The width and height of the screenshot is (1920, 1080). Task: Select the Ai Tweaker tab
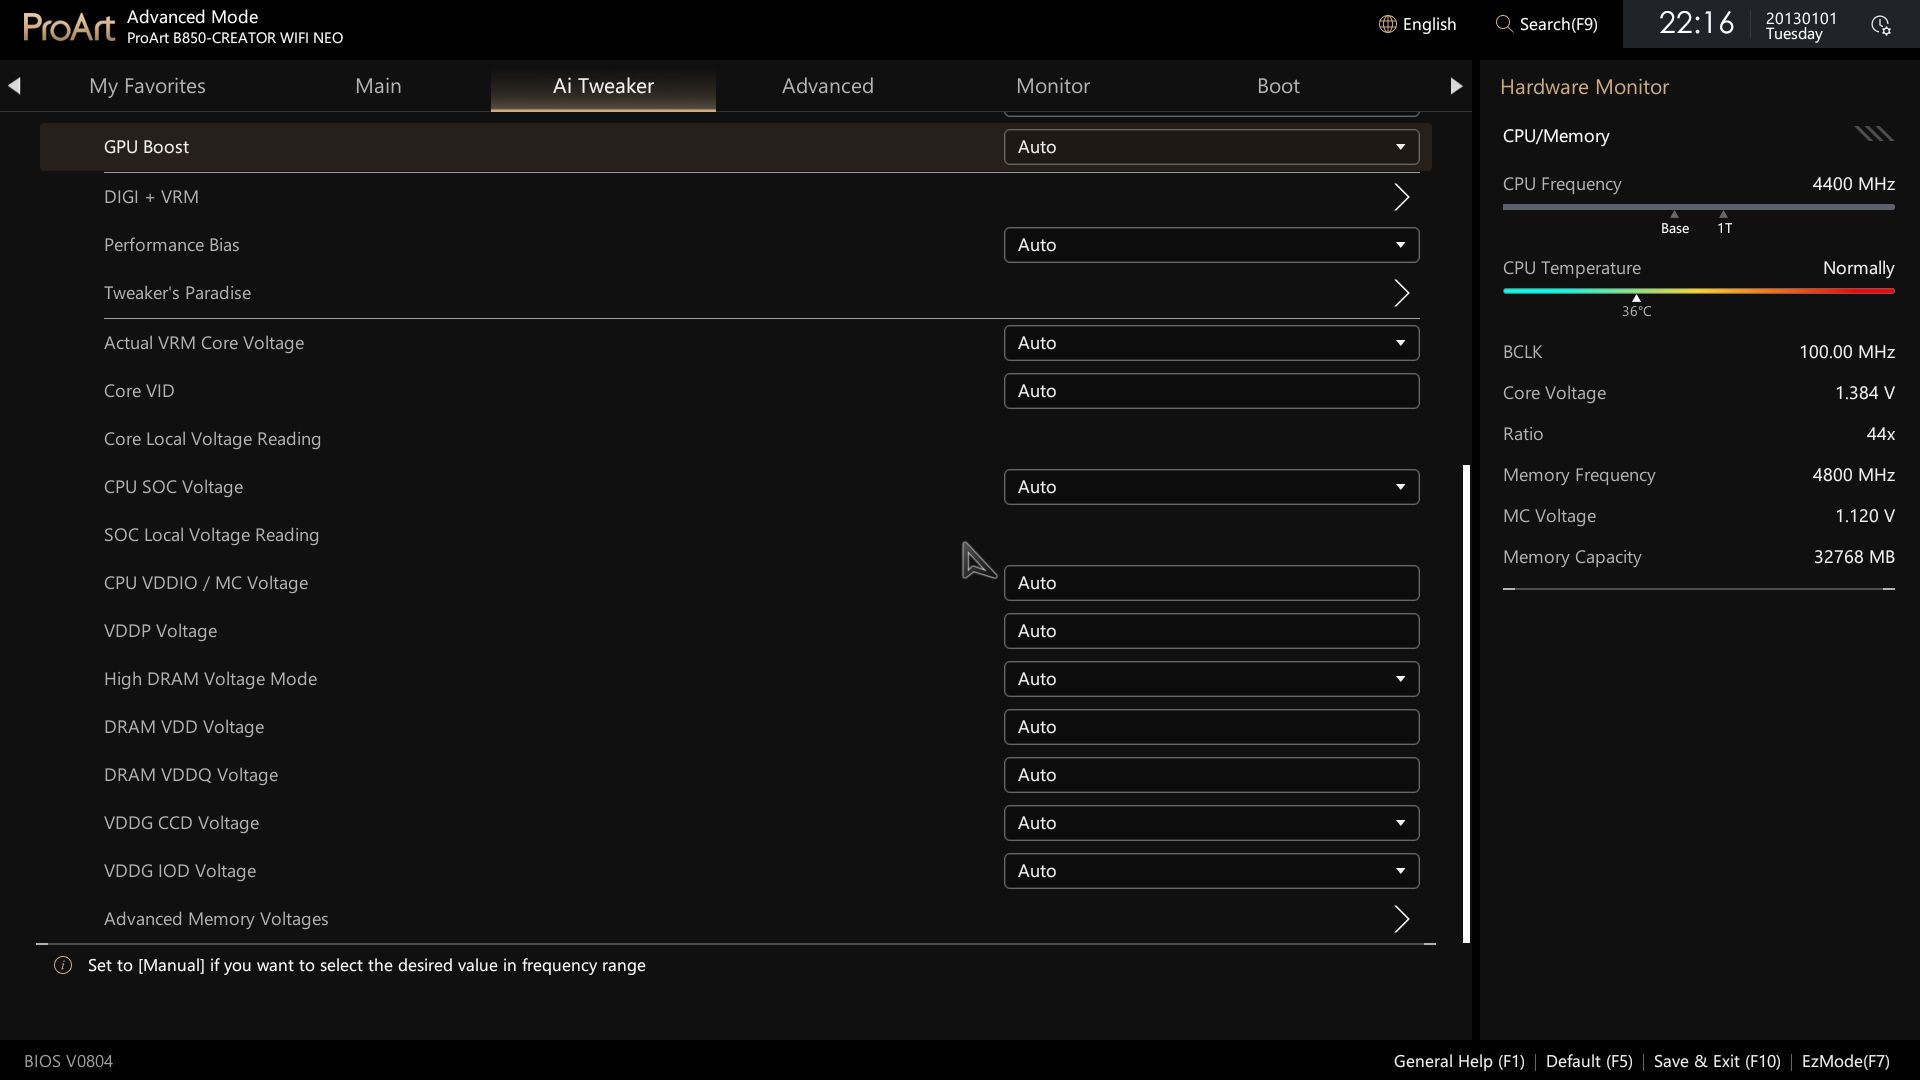pyautogui.click(x=603, y=86)
